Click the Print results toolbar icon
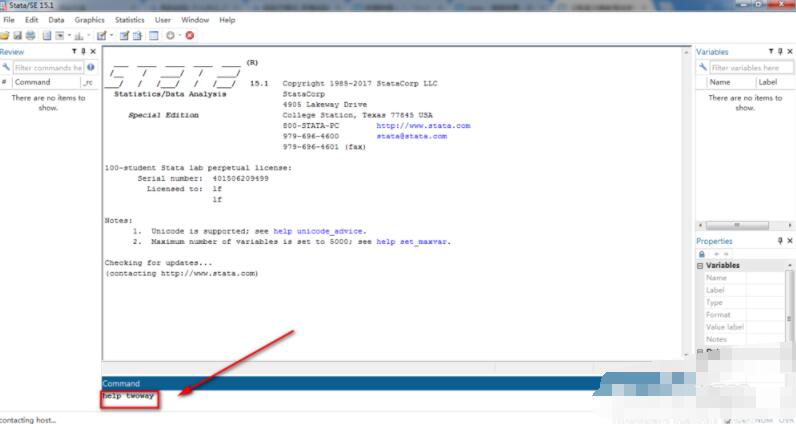 pos(30,36)
